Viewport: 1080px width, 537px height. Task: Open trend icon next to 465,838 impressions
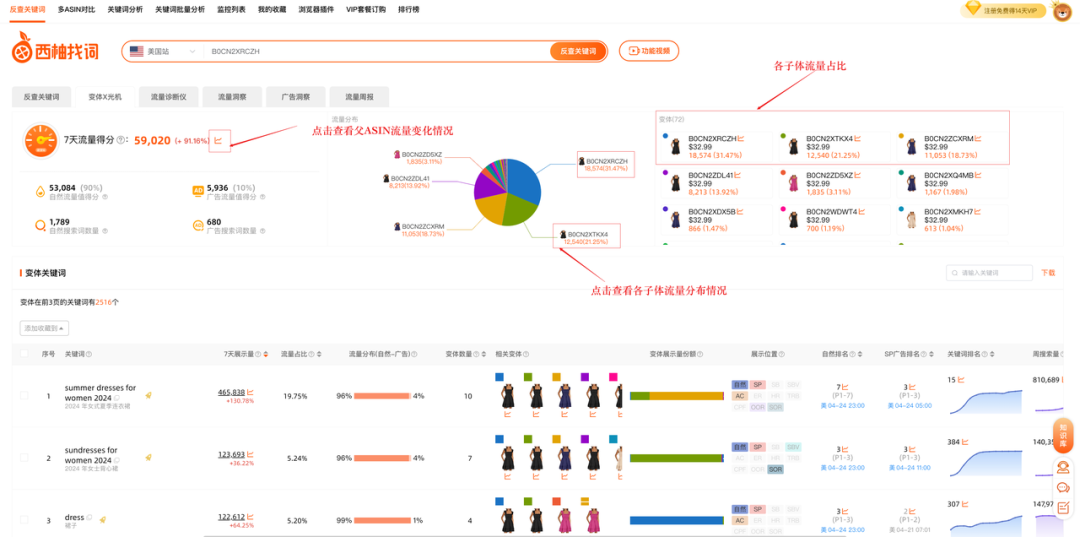tap(250, 392)
